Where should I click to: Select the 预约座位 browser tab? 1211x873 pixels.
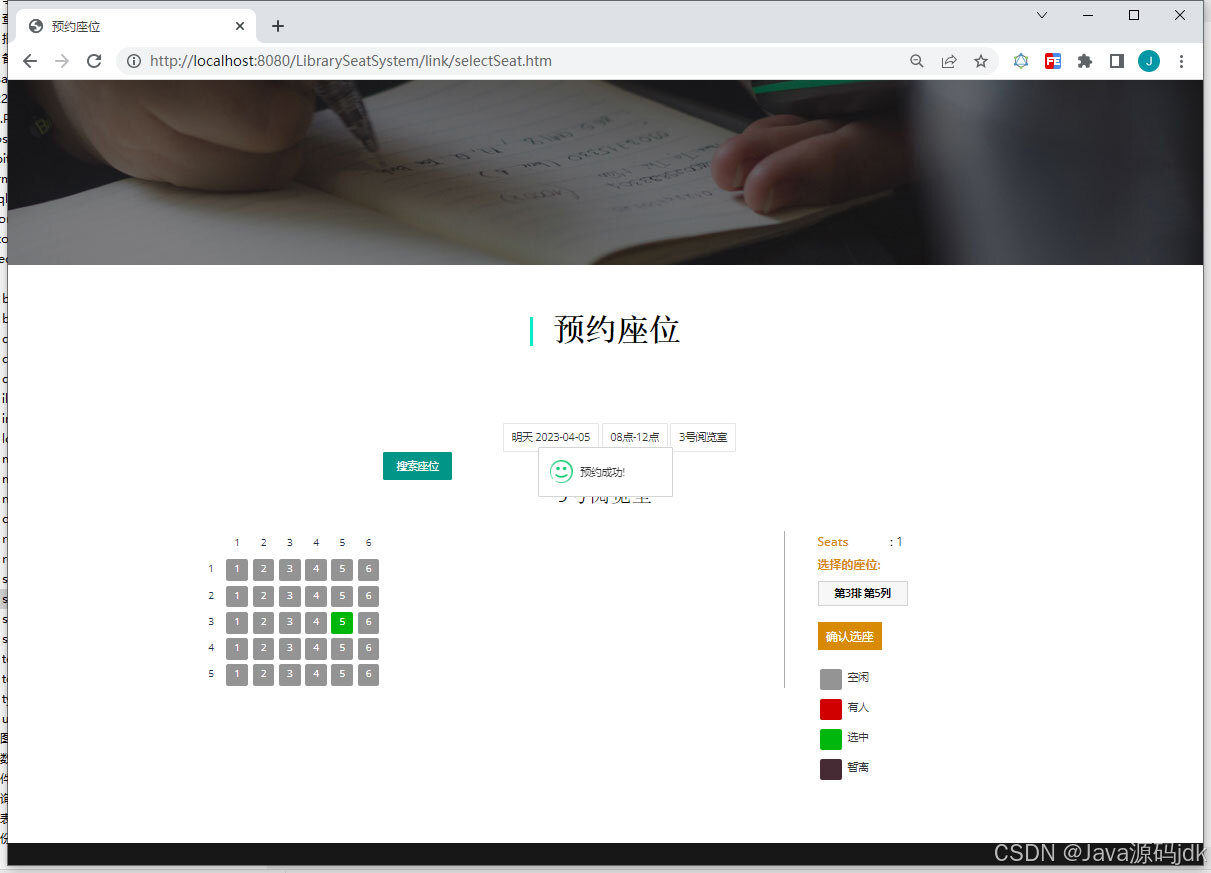click(138, 26)
